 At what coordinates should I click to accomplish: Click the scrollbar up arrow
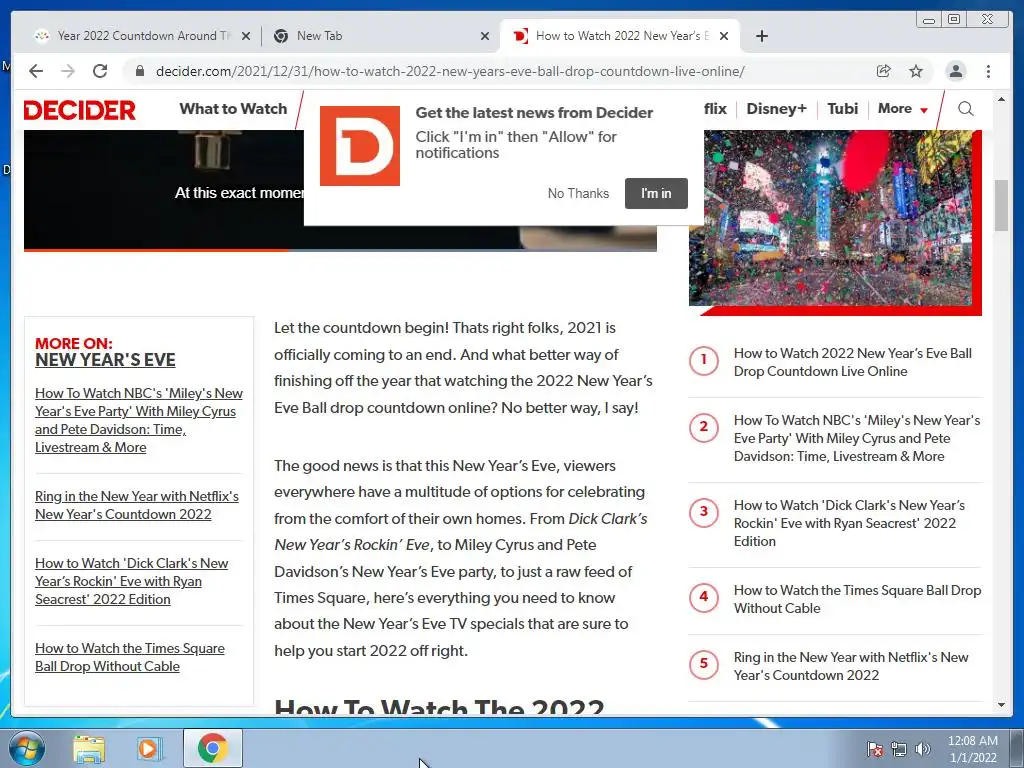tap(1001, 99)
